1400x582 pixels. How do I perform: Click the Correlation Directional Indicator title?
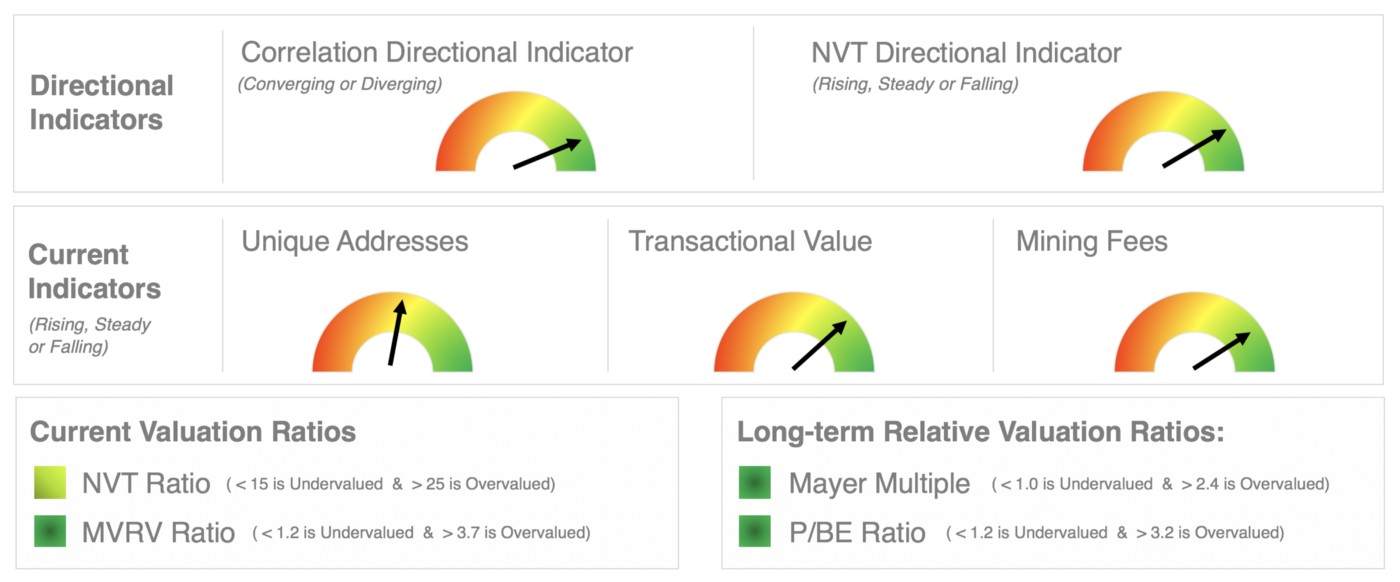[437, 52]
